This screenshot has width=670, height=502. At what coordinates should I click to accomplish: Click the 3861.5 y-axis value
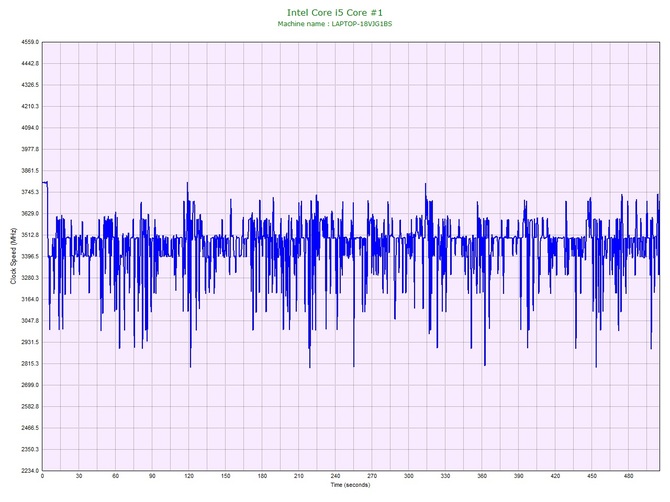pyautogui.click(x=30, y=171)
